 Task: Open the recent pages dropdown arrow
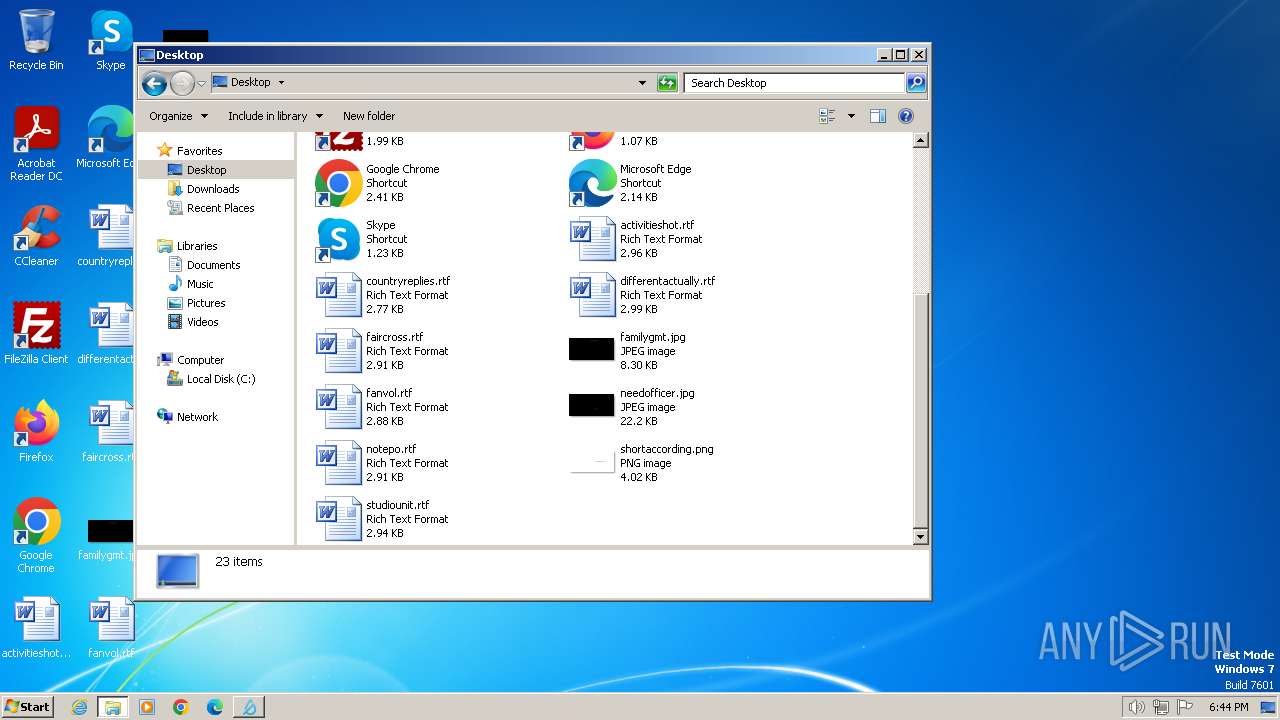click(202, 83)
